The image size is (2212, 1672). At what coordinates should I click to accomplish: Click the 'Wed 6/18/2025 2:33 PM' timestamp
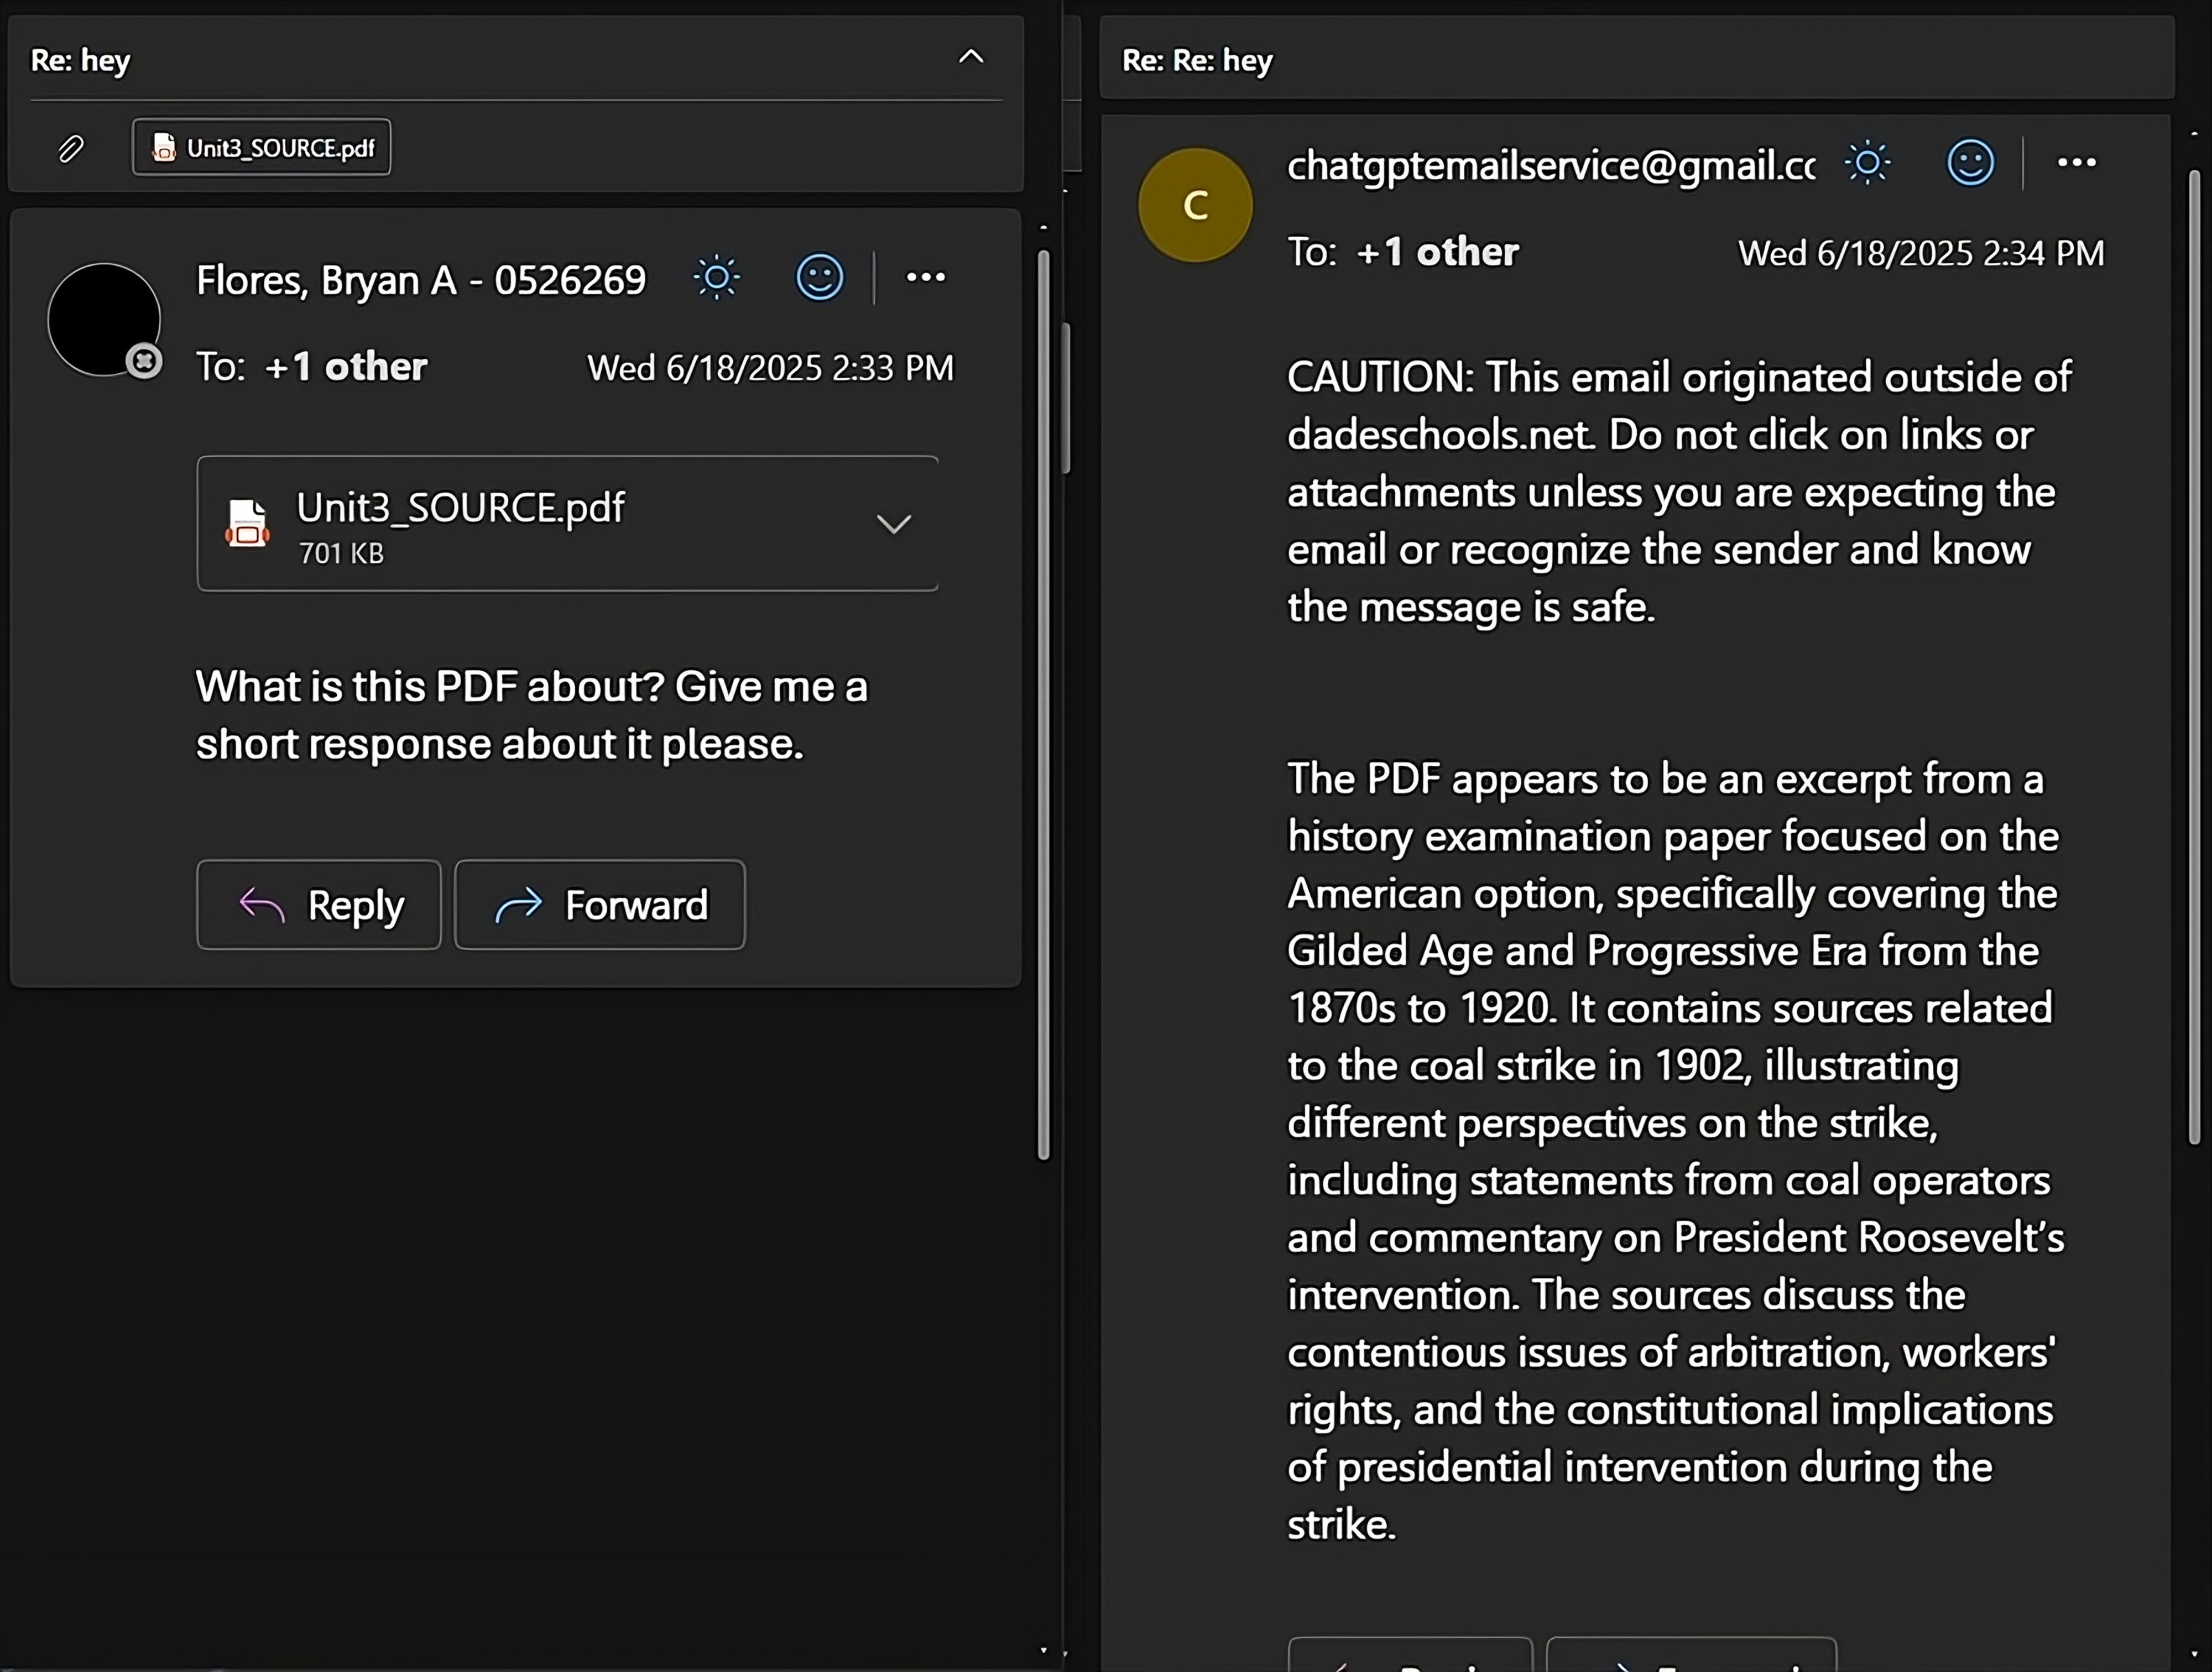coord(770,368)
